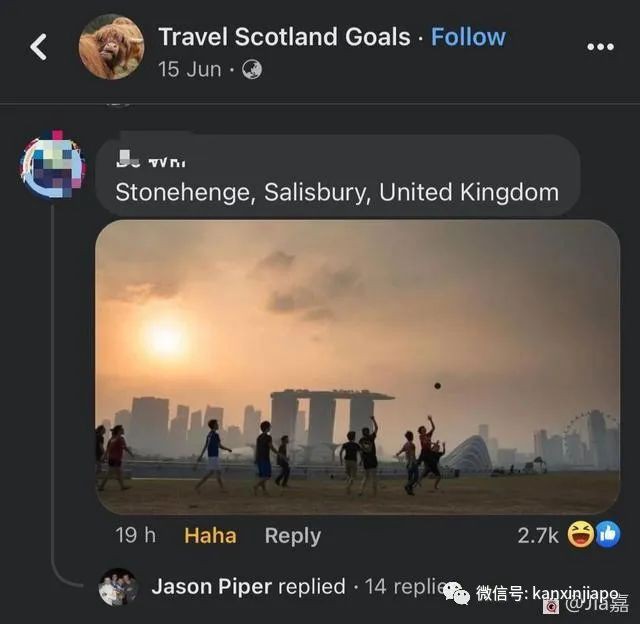Screen dimensions: 640x624
Task: Click the "Stonehenge, Salisbury, United Kingdom" comment text
Action: click(x=337, y=192)
